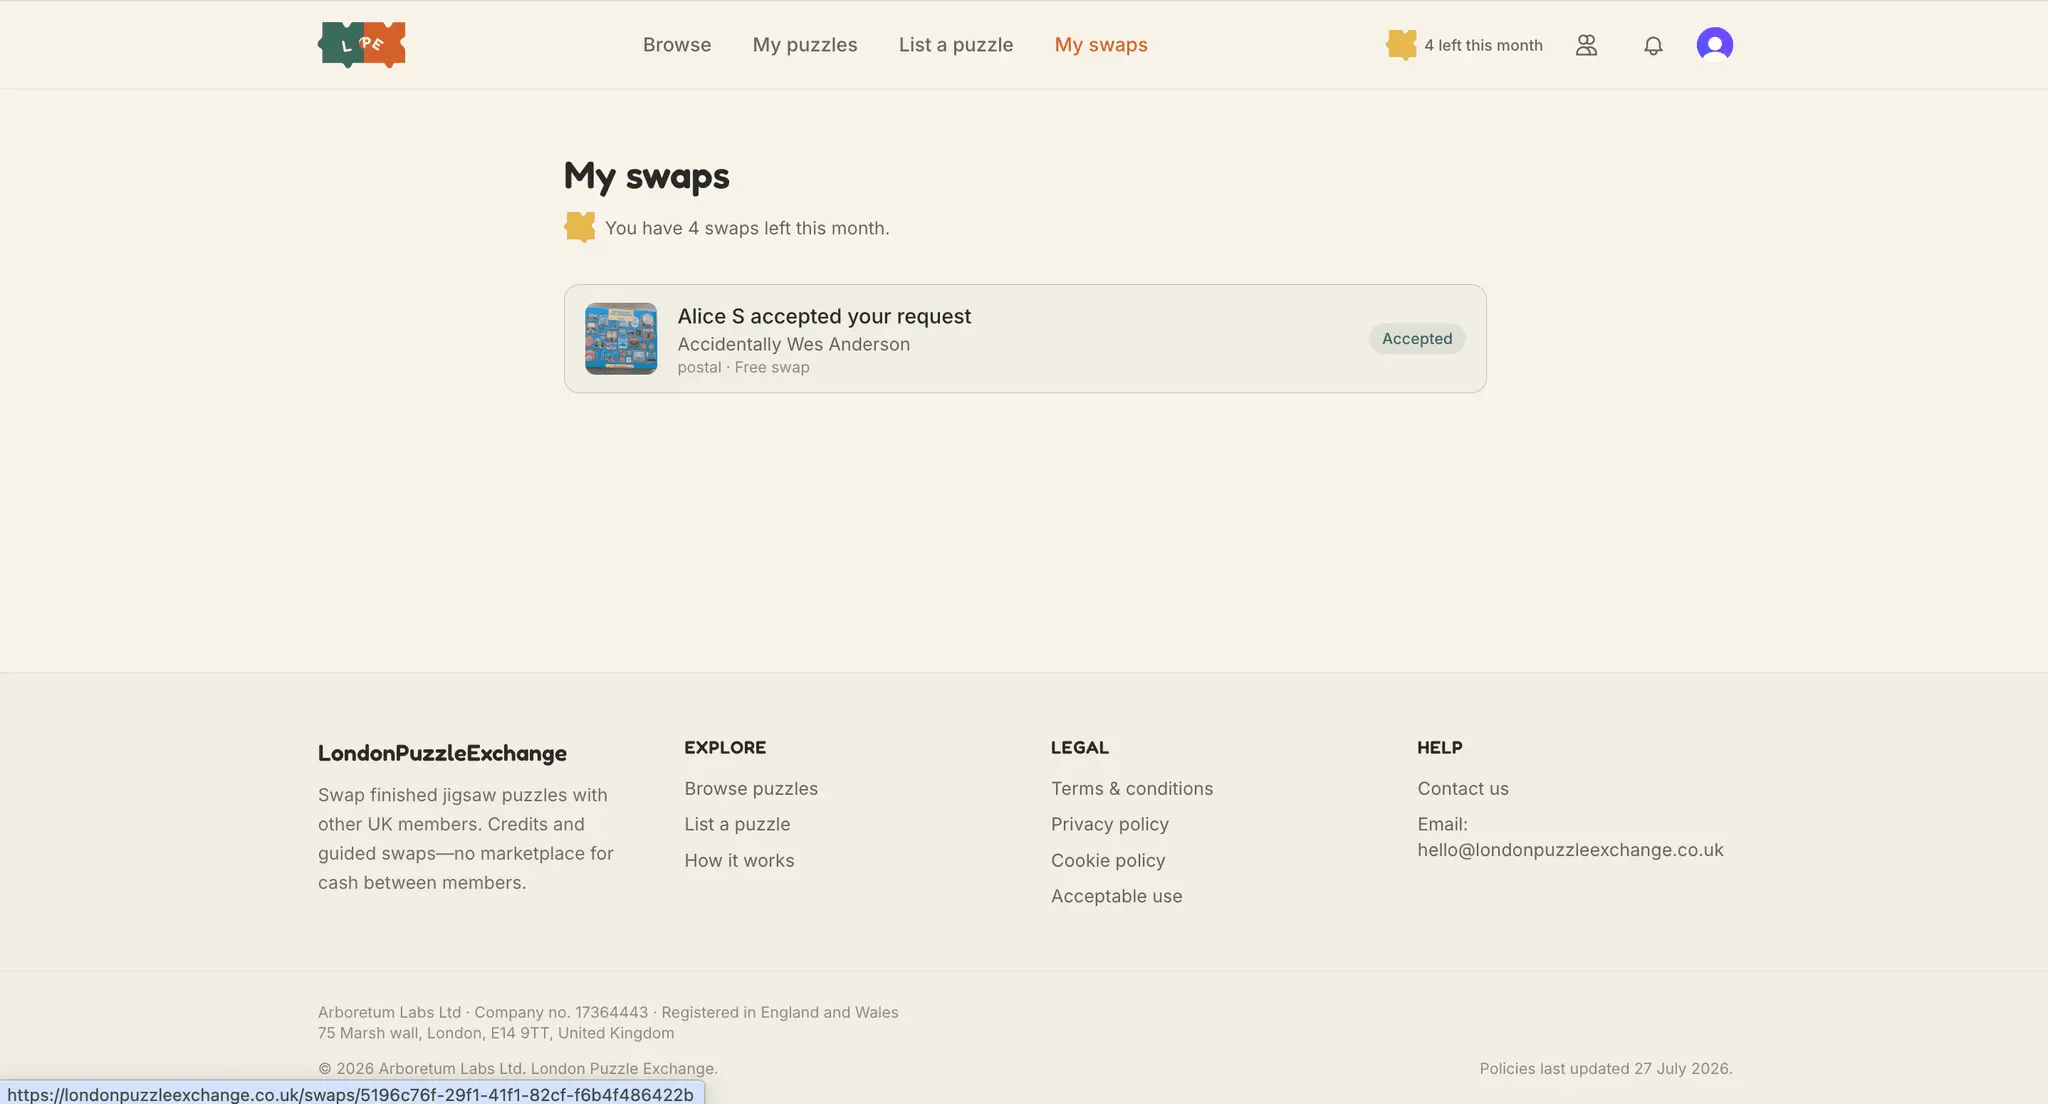Image resolution: width=2048 pixels, height=1104 pixels.
Task: Open the Acceptable use link
Action: [x=1117, y=897]
